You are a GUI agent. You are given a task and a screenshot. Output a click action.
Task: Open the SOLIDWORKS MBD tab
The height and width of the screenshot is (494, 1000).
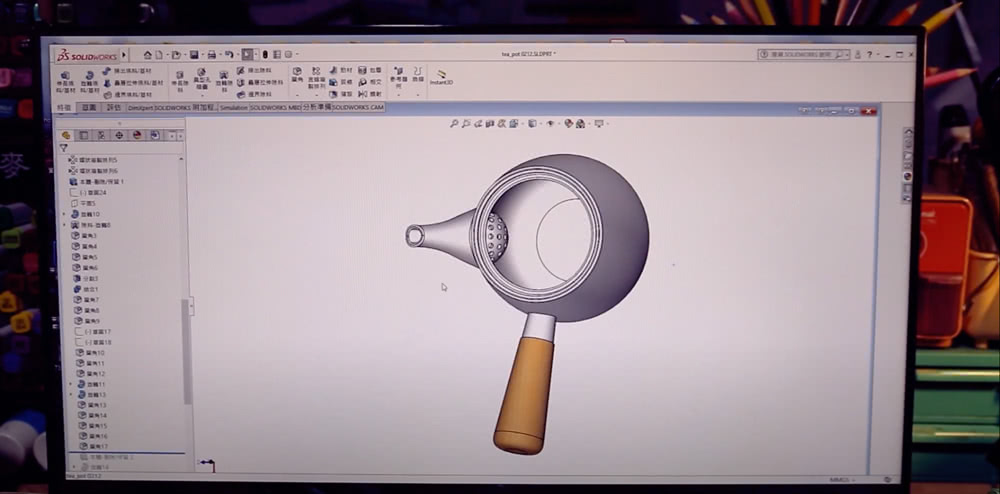[294, 107]
